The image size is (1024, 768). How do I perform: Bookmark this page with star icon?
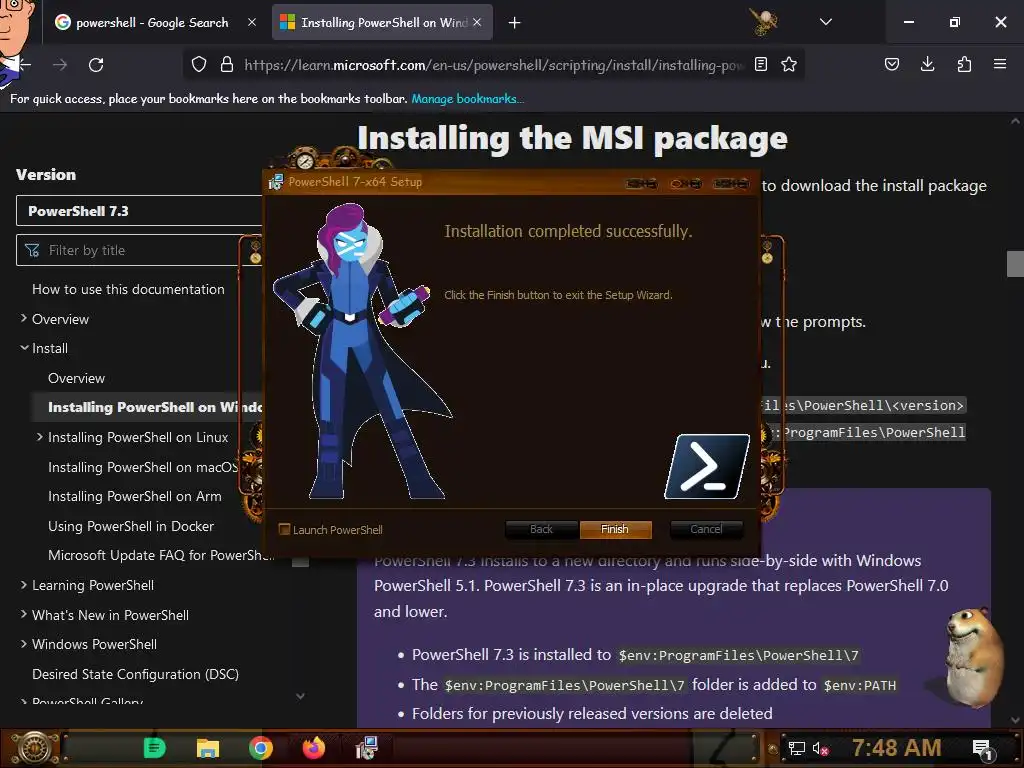coord(789,64)
